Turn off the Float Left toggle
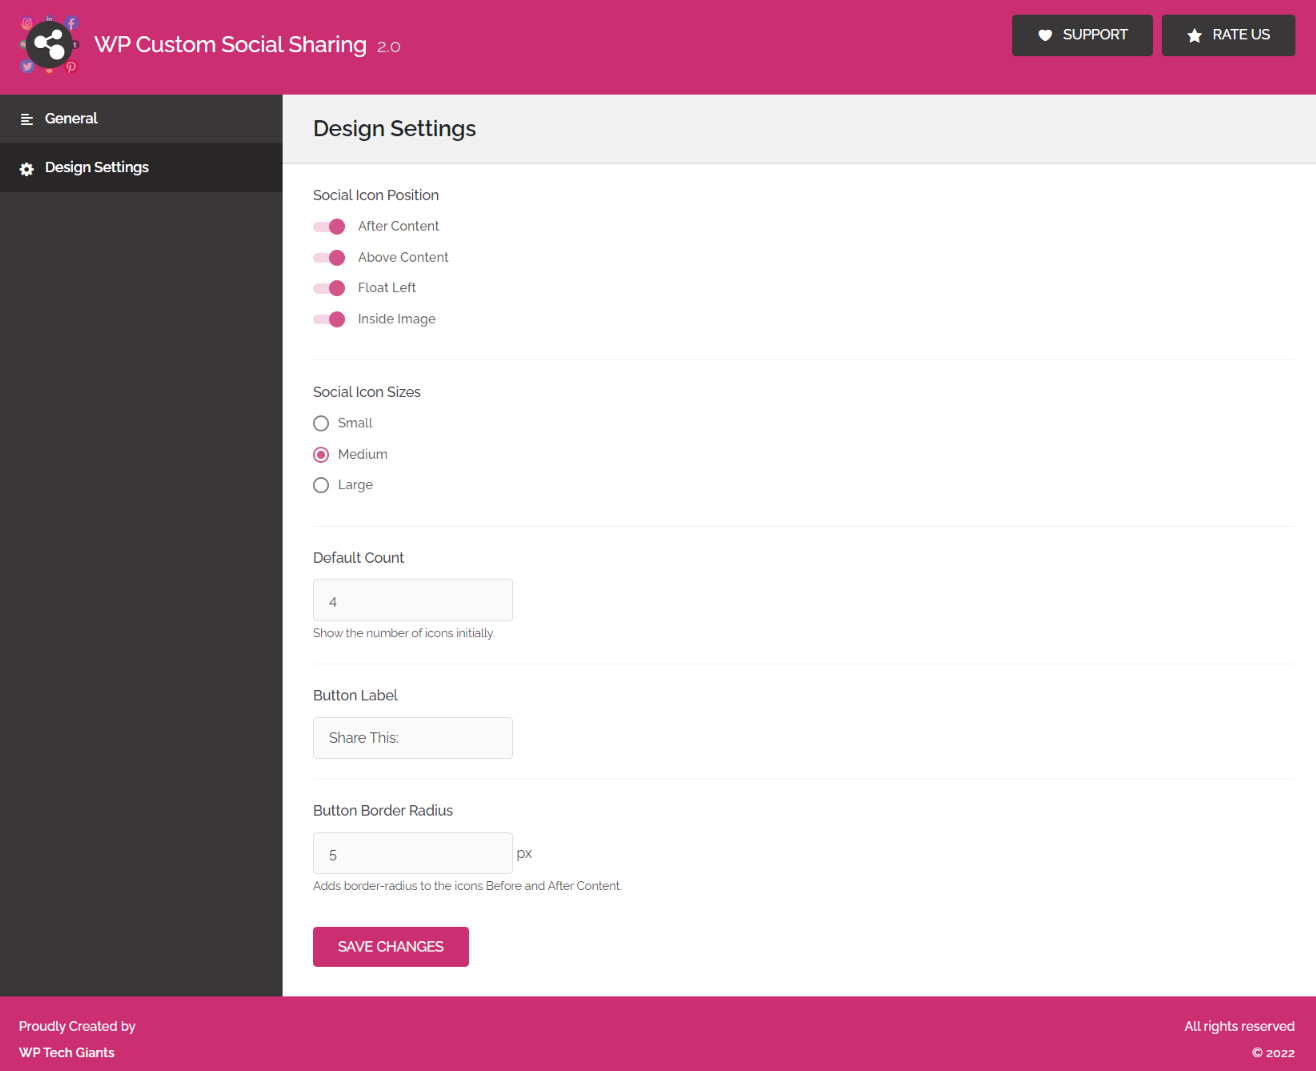Image resolution: width=1316 pixels, height=1071 pixels. [329, 288]
